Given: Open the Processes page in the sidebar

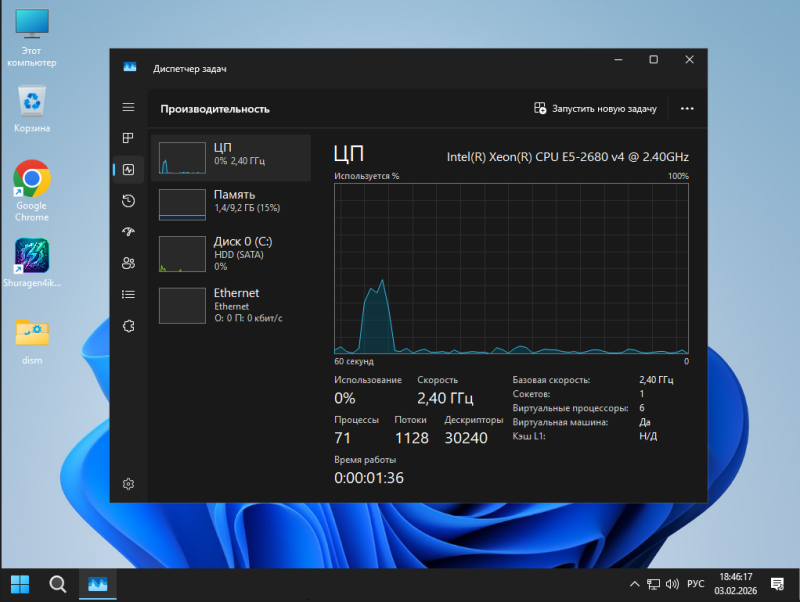Looking at the screenshot, I should [x=128, y=138].
